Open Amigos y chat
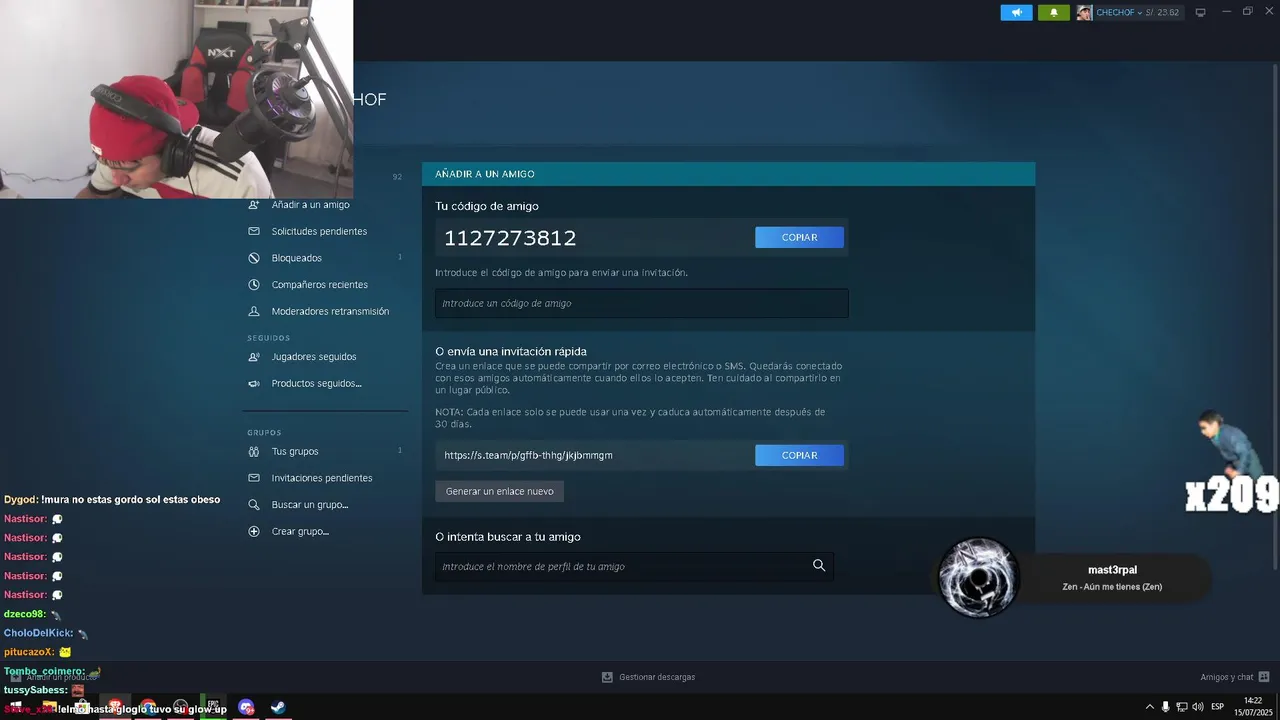1280x720 pixels. click(1227, 677)
